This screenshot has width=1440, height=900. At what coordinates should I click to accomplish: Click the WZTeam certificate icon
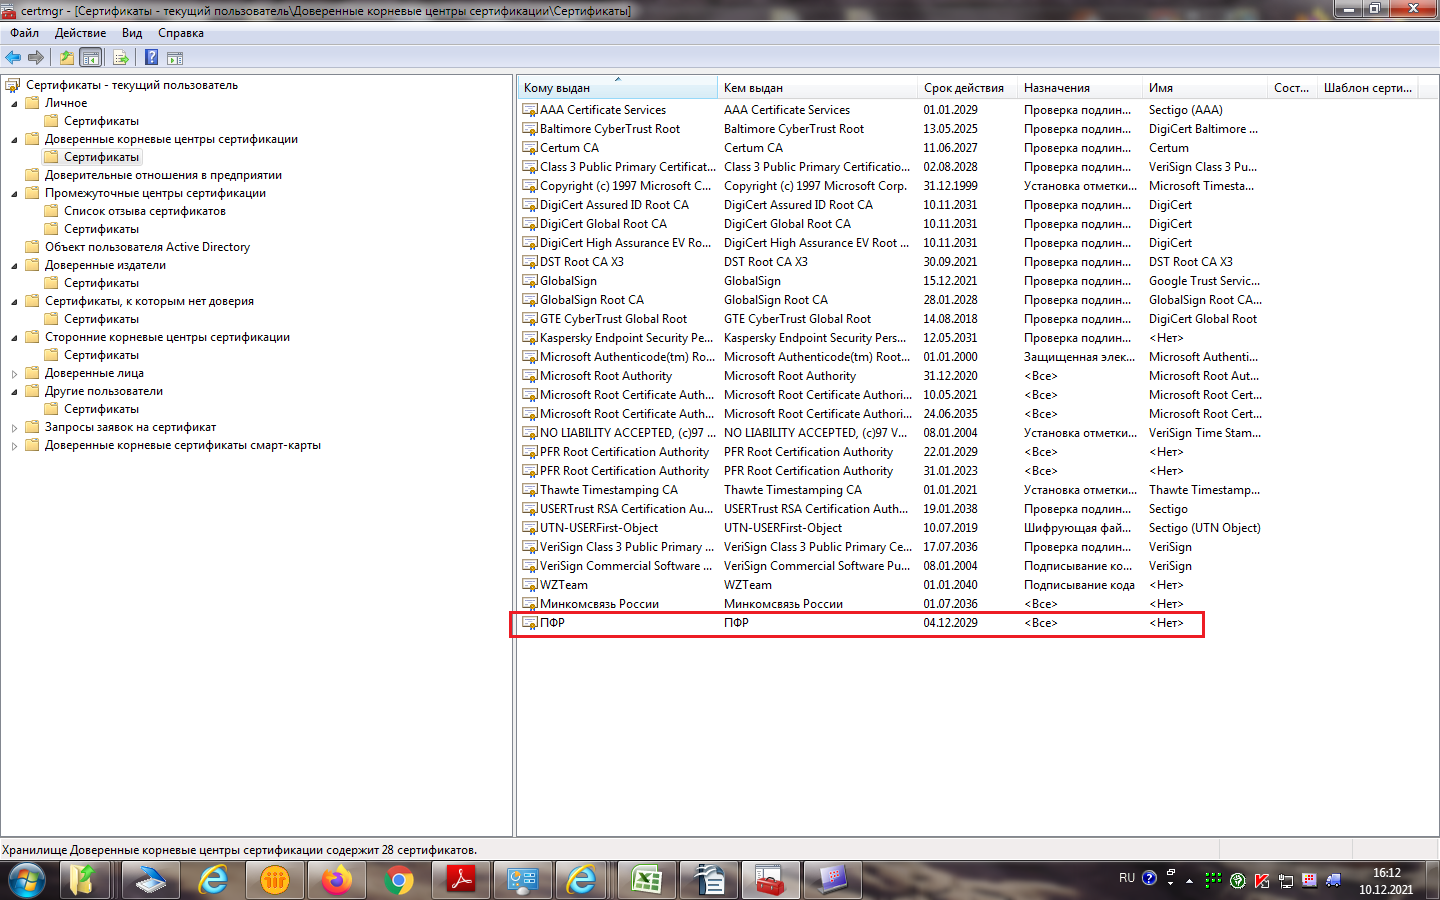coord(530,585)
